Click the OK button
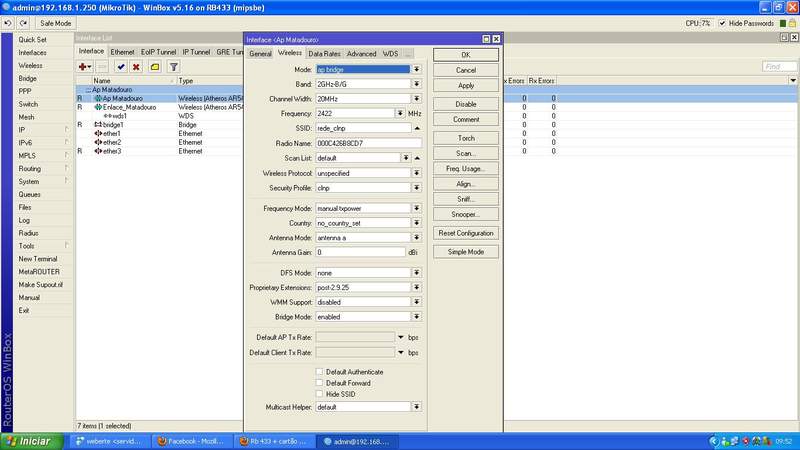 click(466, 55)
